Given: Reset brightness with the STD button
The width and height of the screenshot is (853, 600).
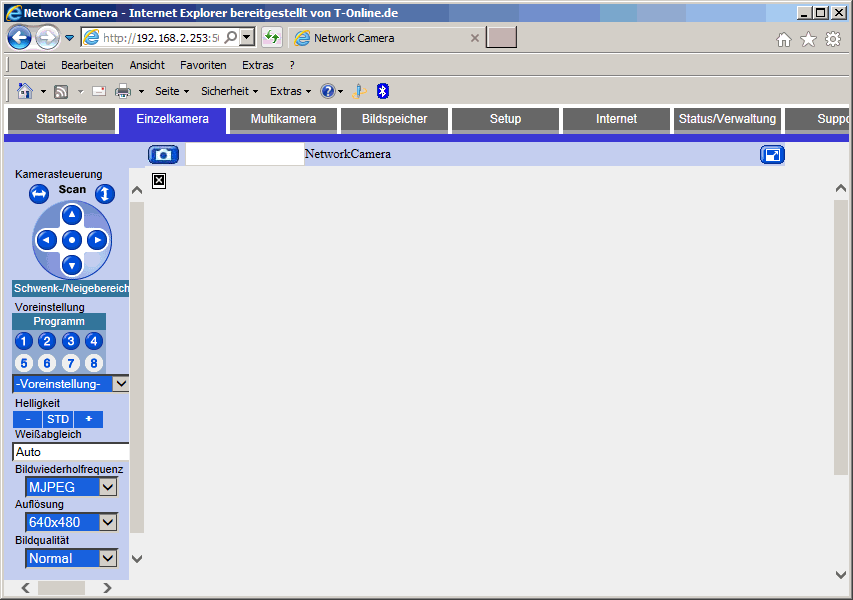Looking at the screenshot, I should pos(58,419).
